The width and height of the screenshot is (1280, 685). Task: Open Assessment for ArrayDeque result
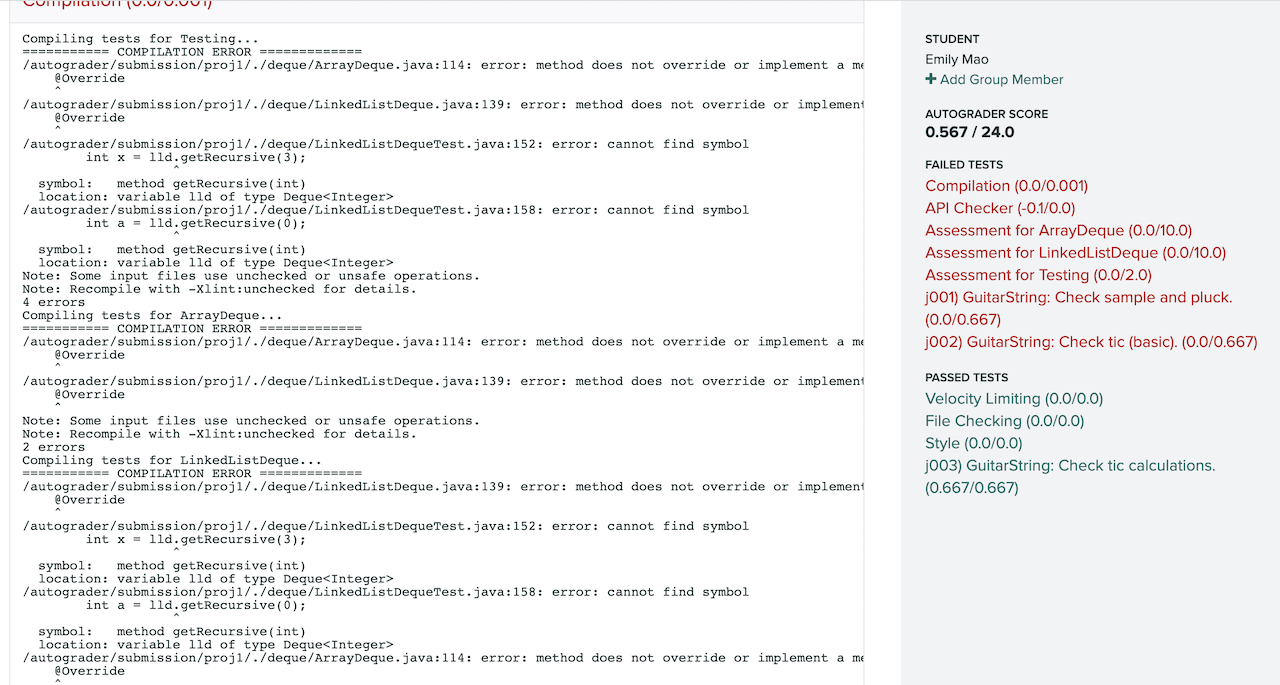point(1058,230)
